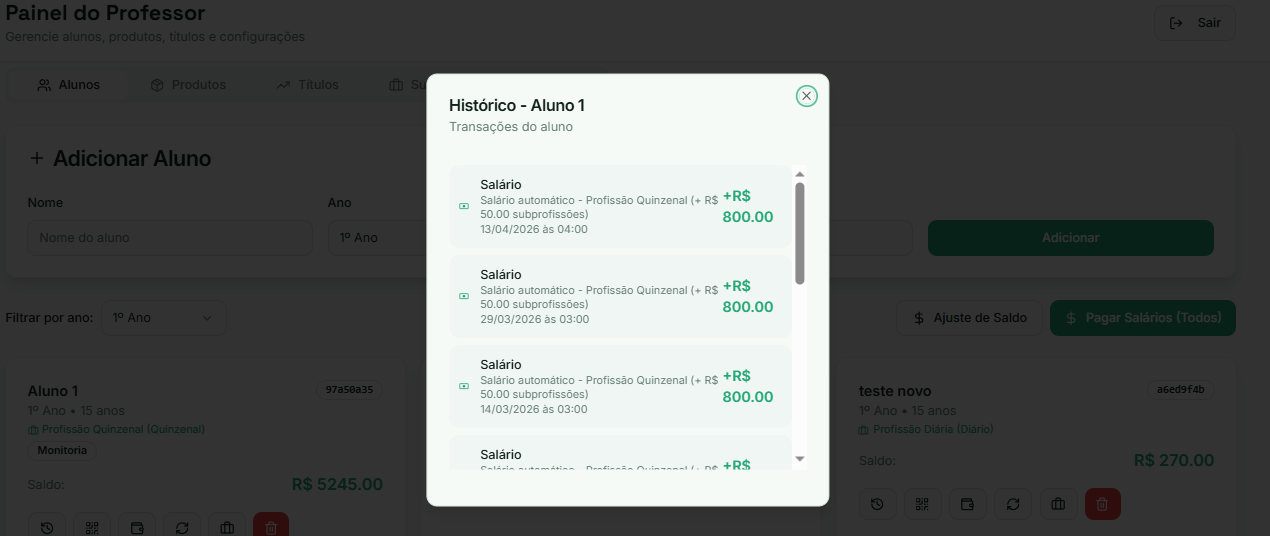Close the Histórico - Aluno 1 dialog
The width and height of the screenshot is (1270, 536).
pos(806,96)
